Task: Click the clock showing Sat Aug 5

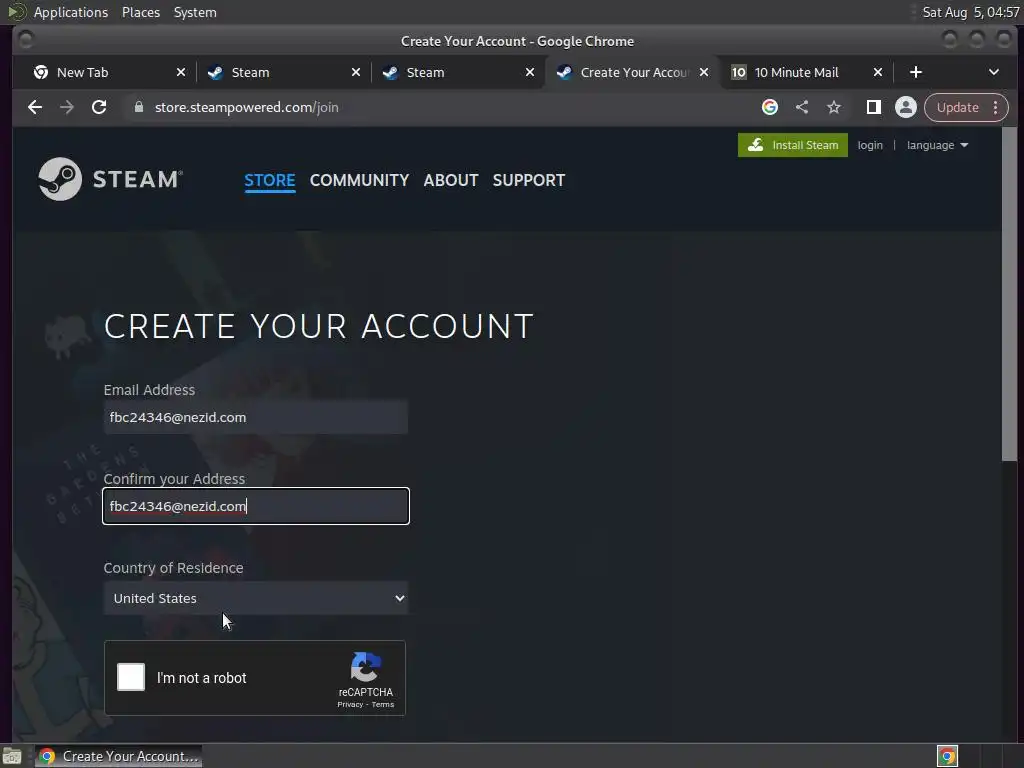Action: [x=970, y=12]
